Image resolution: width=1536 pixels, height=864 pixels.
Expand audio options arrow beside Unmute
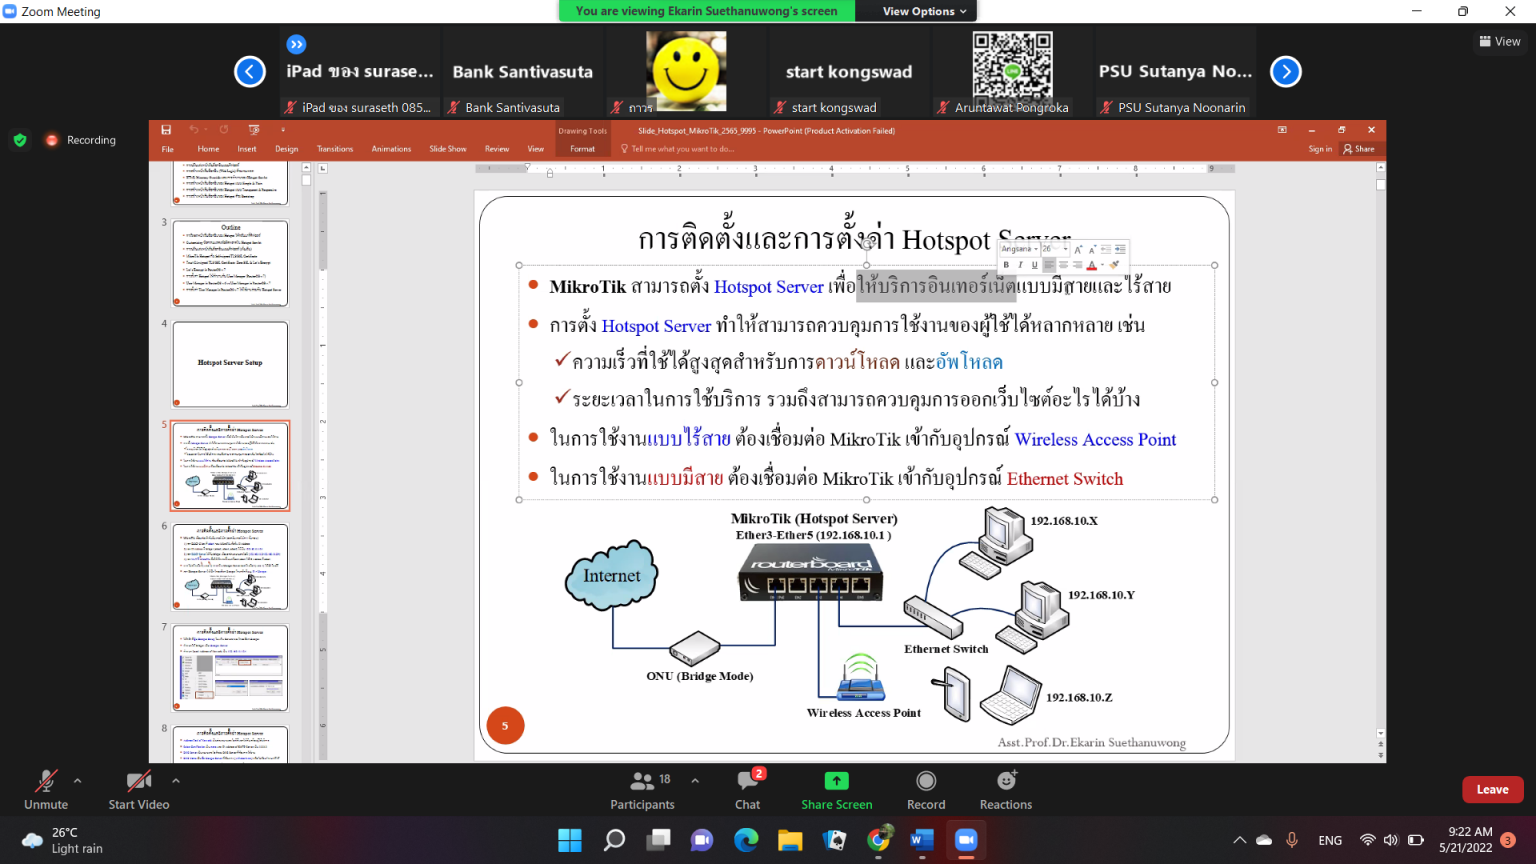[x=78, y=781]
